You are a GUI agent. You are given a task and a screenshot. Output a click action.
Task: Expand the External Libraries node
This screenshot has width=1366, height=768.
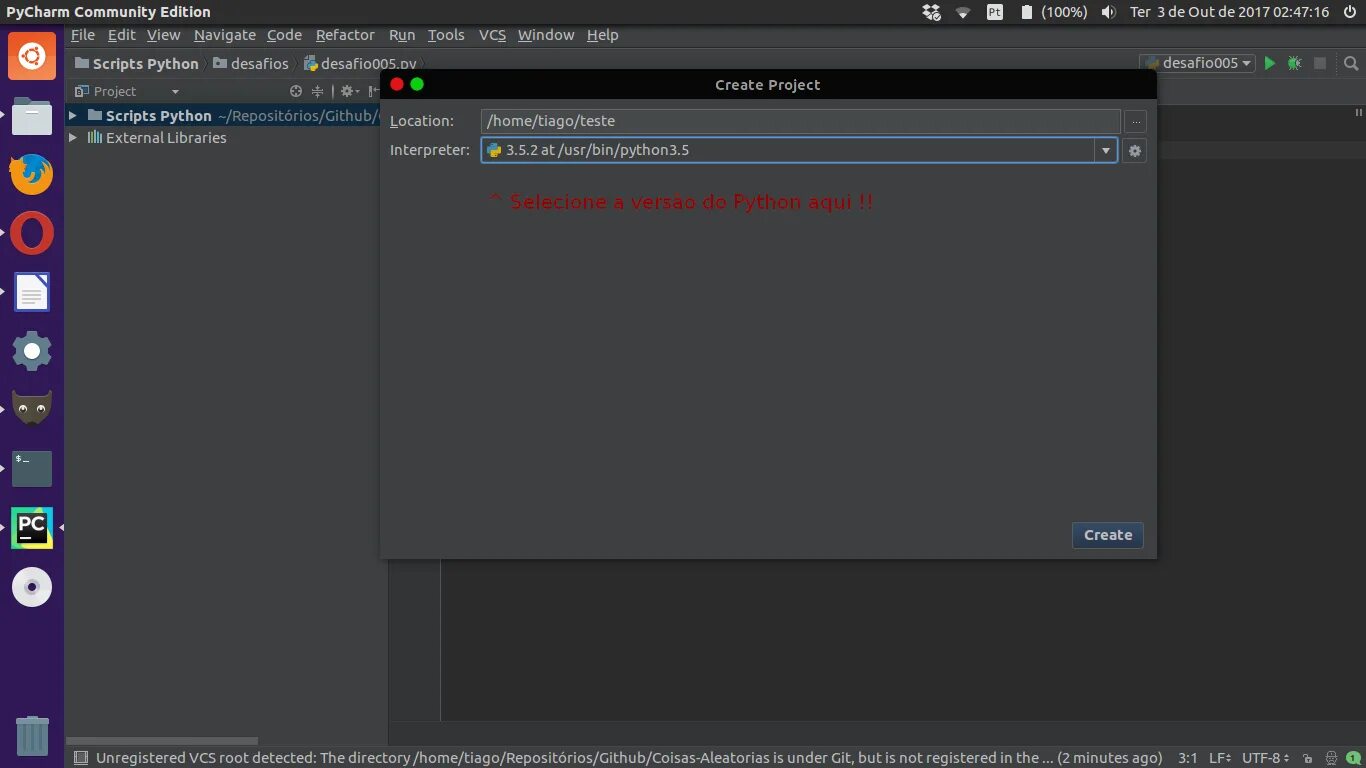(73, 137)
